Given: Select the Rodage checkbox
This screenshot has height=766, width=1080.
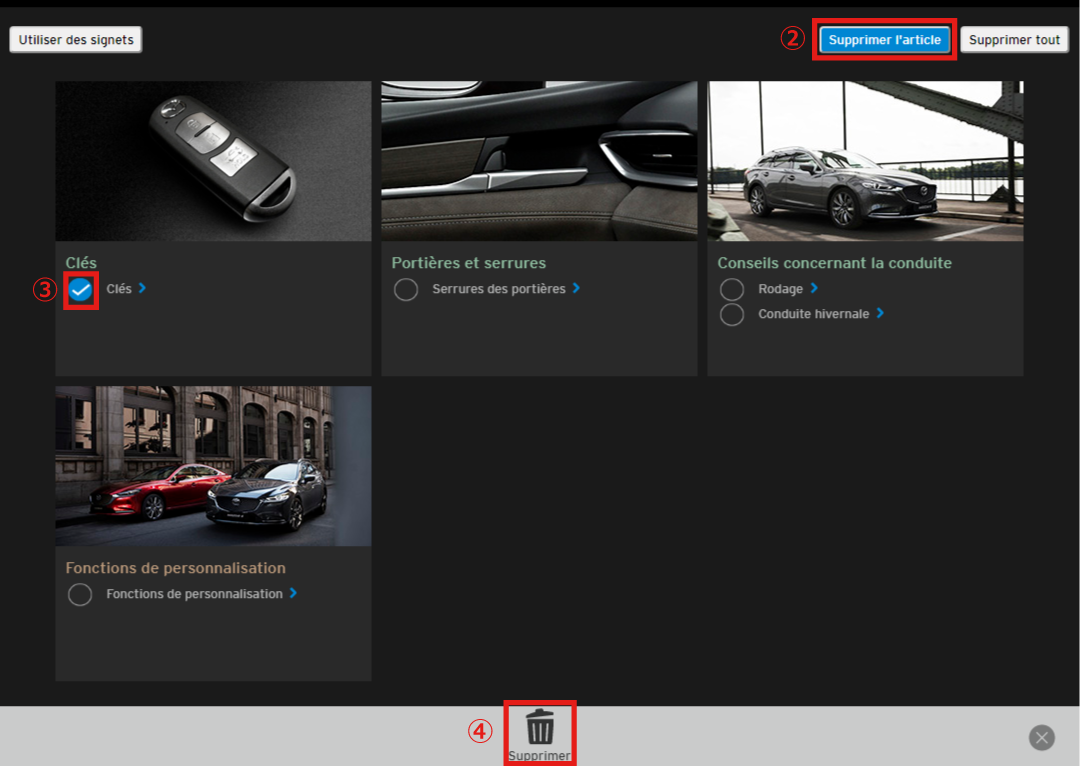Looking at the screenshot, I should [732, 290].
